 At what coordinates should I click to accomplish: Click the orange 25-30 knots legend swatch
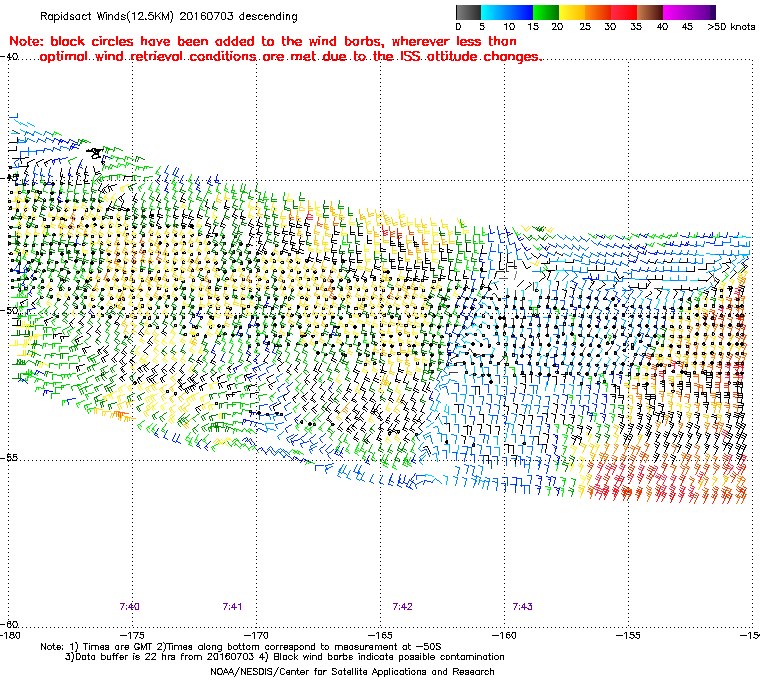[x=599, y=13]
